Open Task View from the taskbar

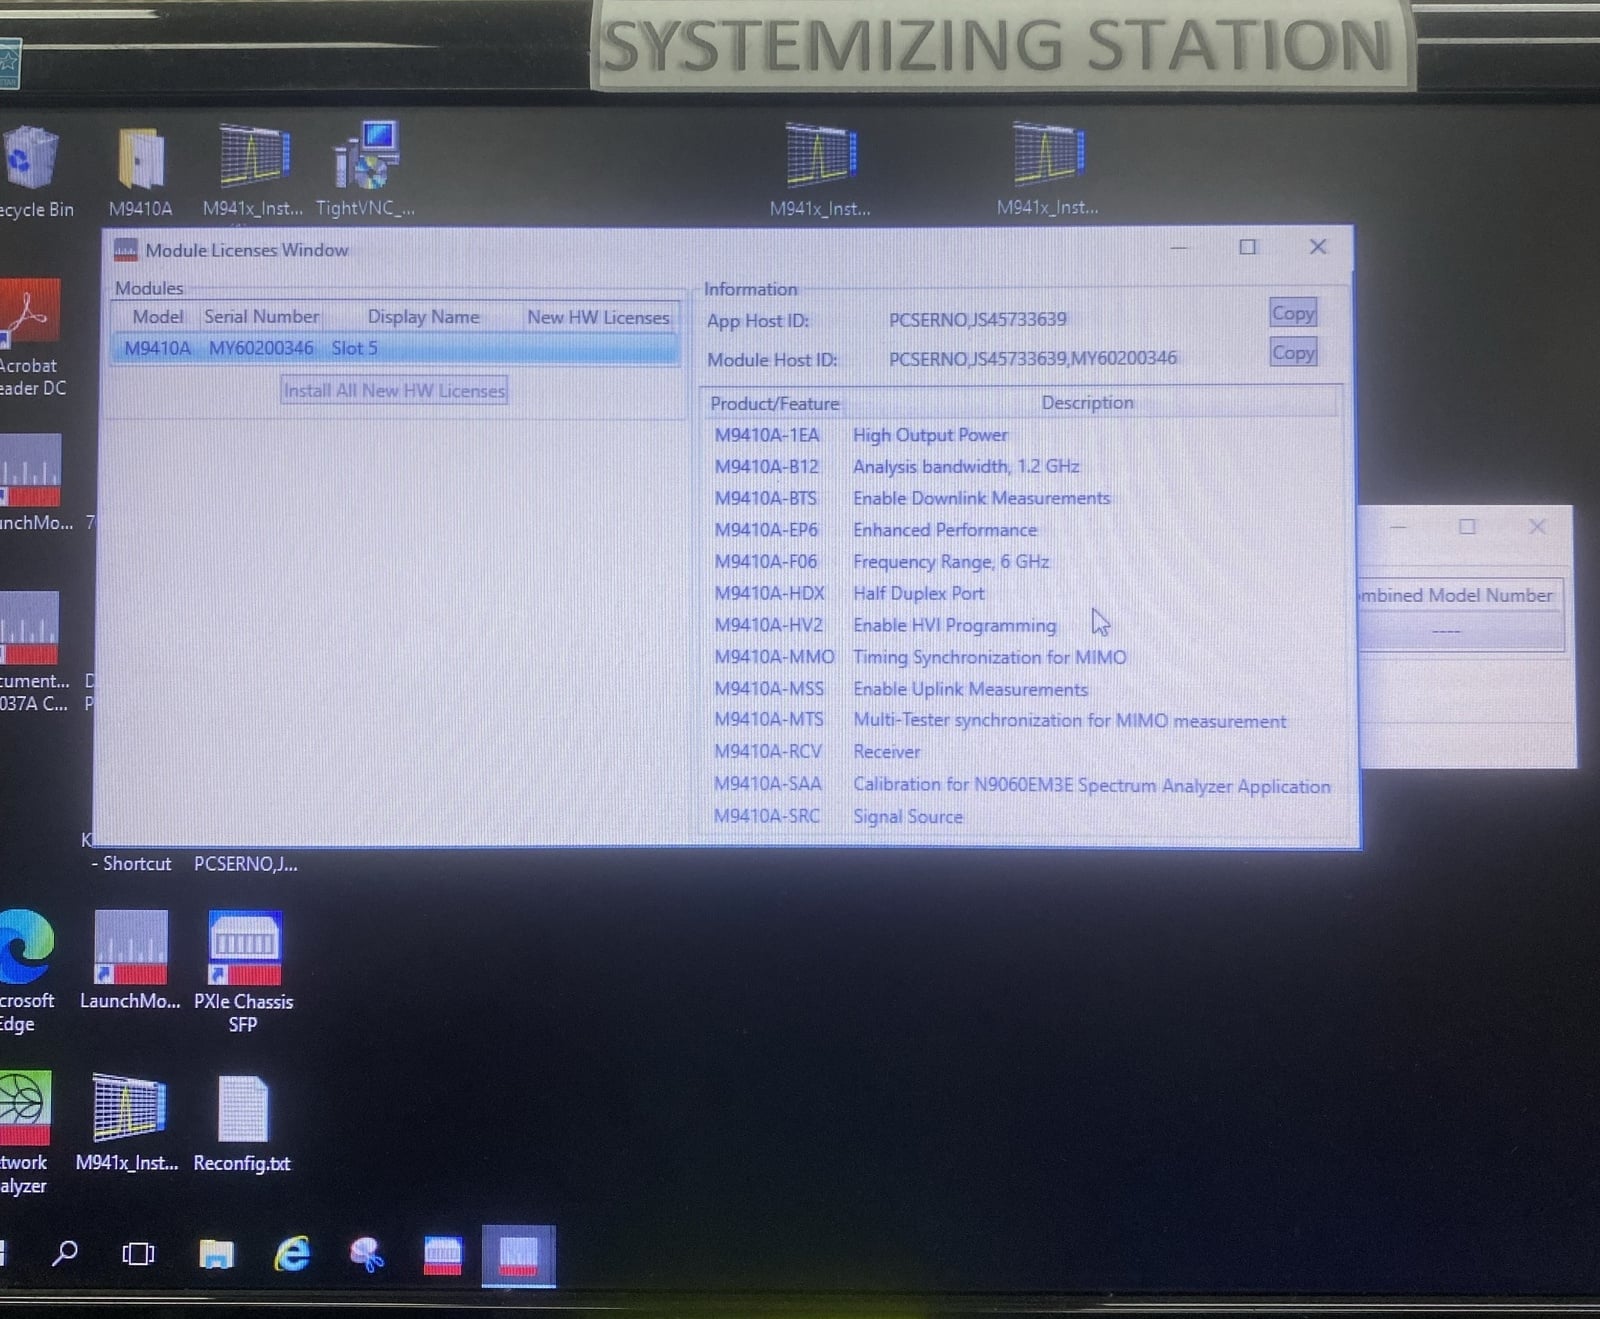[138, 1253]
